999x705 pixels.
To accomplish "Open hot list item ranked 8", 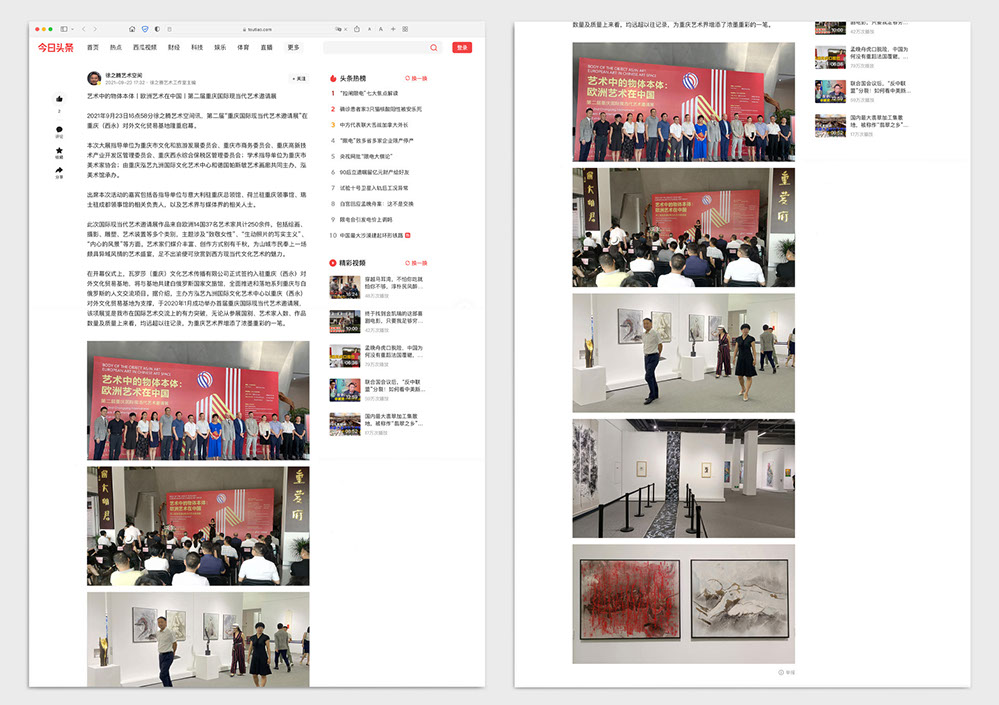I will [x=371, y=204].
